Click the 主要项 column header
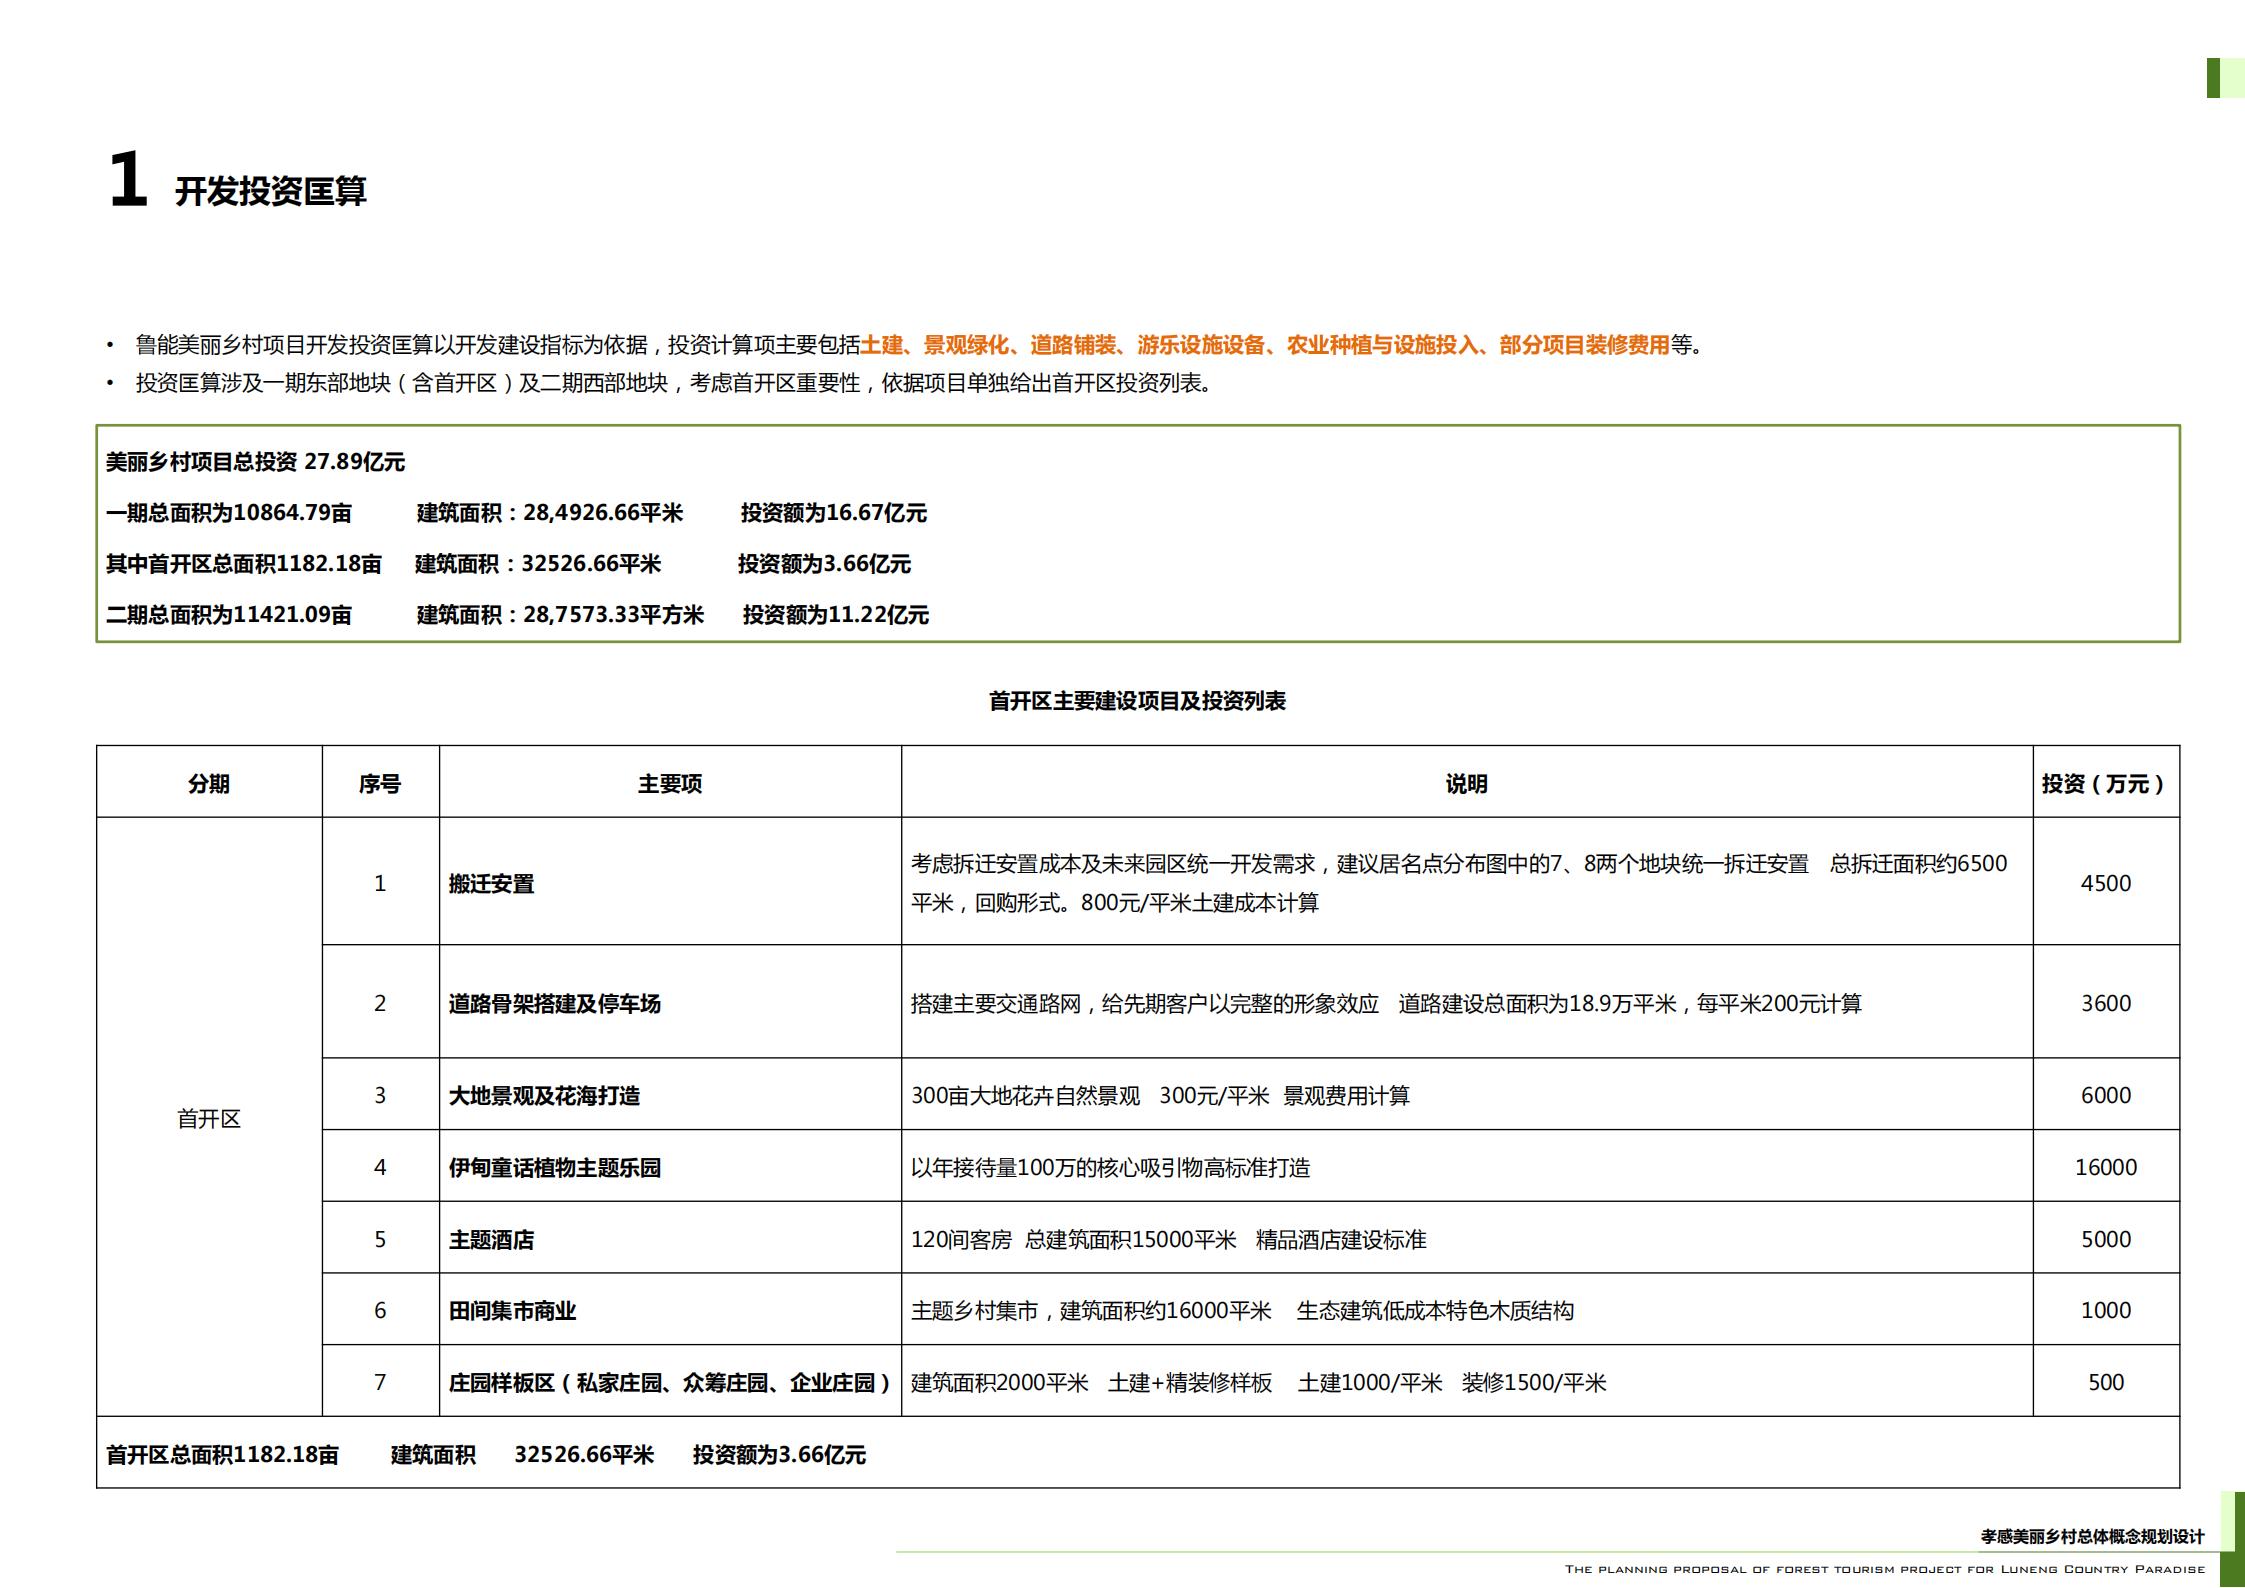2245x1588 pixels. click(x=670, y=783)
